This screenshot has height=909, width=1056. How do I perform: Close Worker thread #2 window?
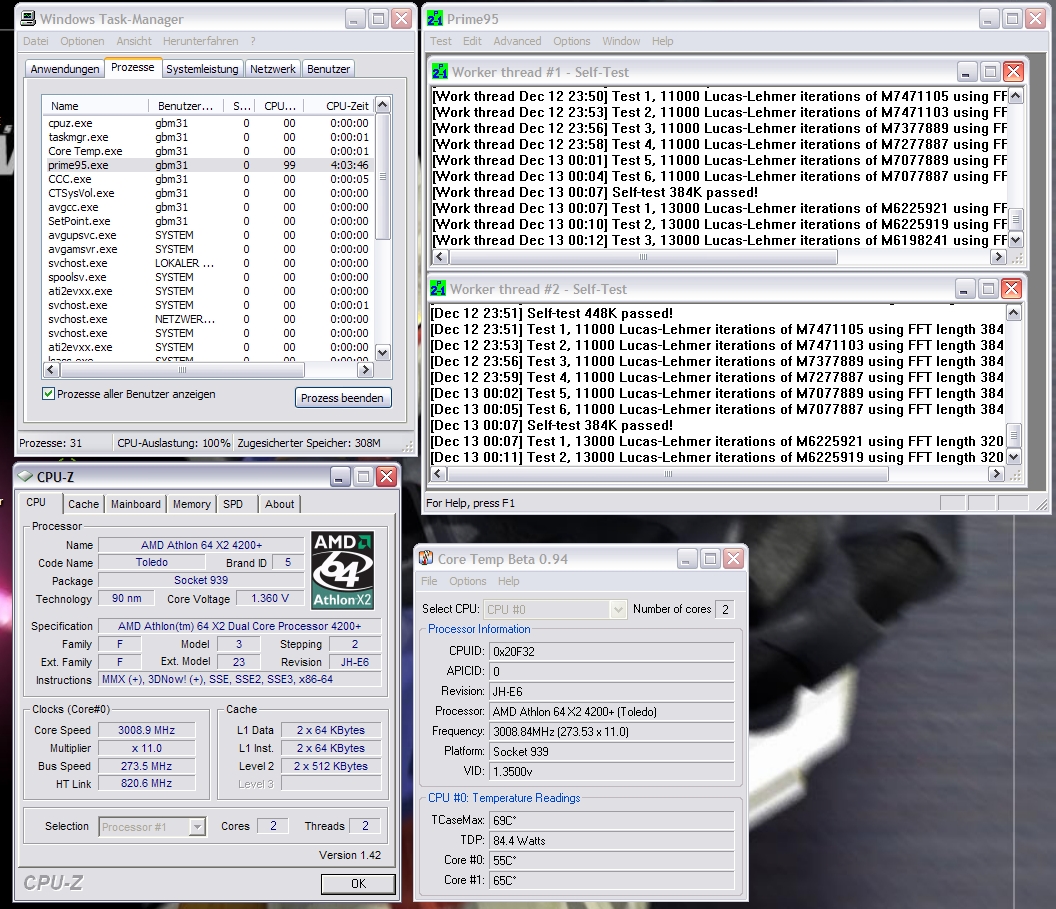(1011, 289)
